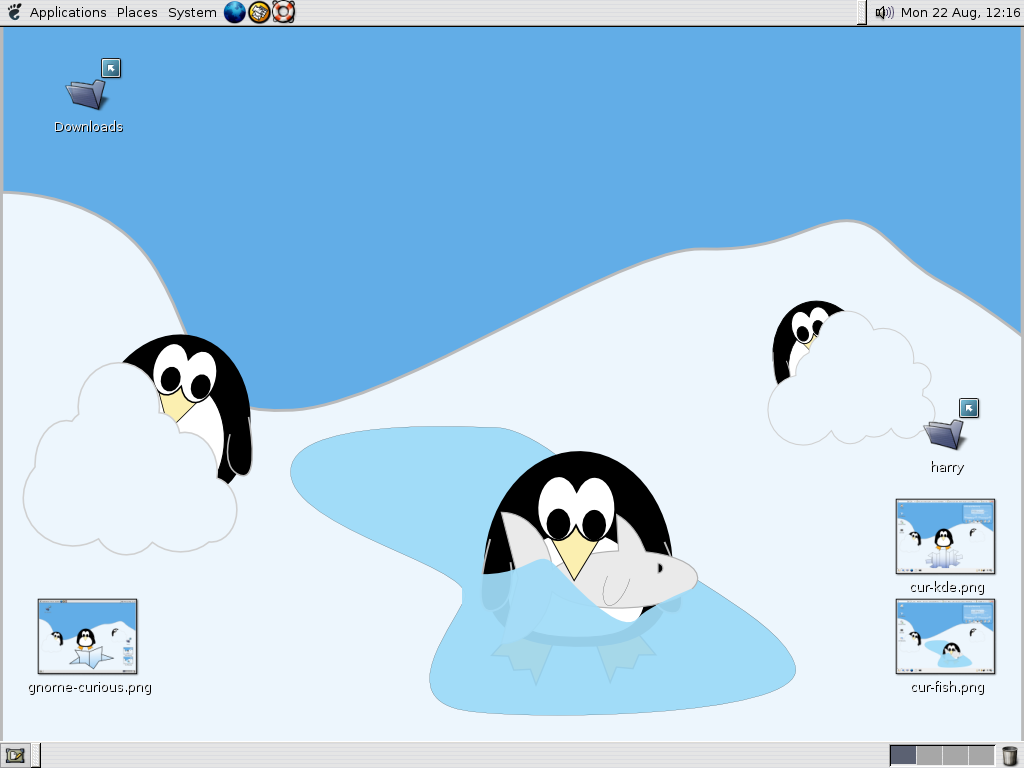The height and width of the screenshot is (768, 1024).
Task: Launch the mail client icon in panel
Action: click(259, 12)
